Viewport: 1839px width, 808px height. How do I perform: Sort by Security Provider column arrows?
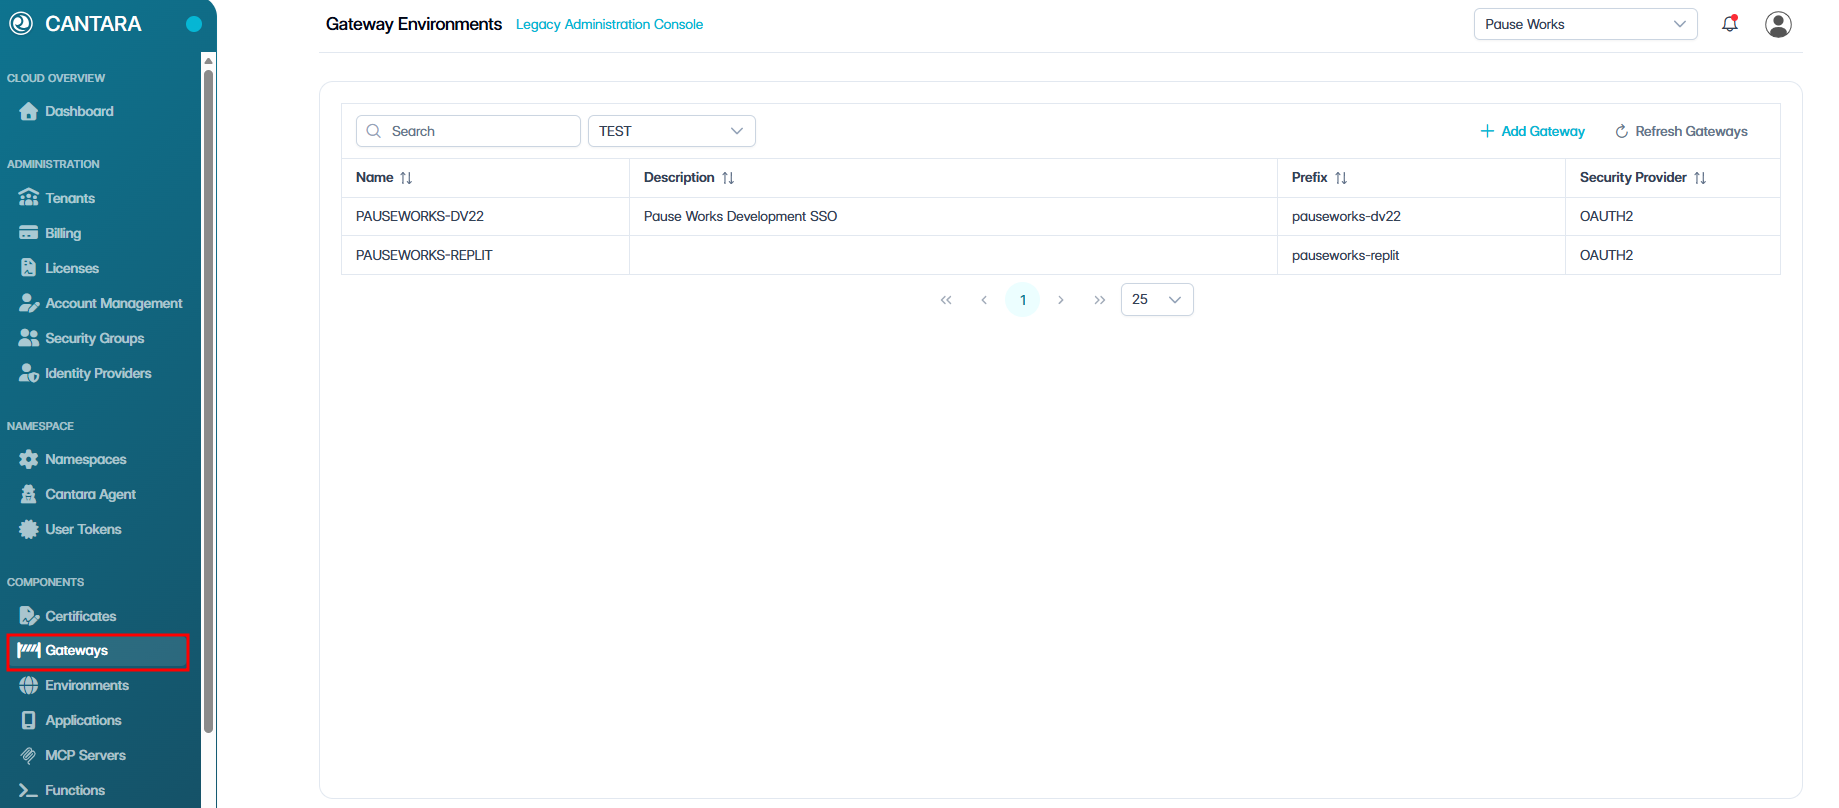1700,178
